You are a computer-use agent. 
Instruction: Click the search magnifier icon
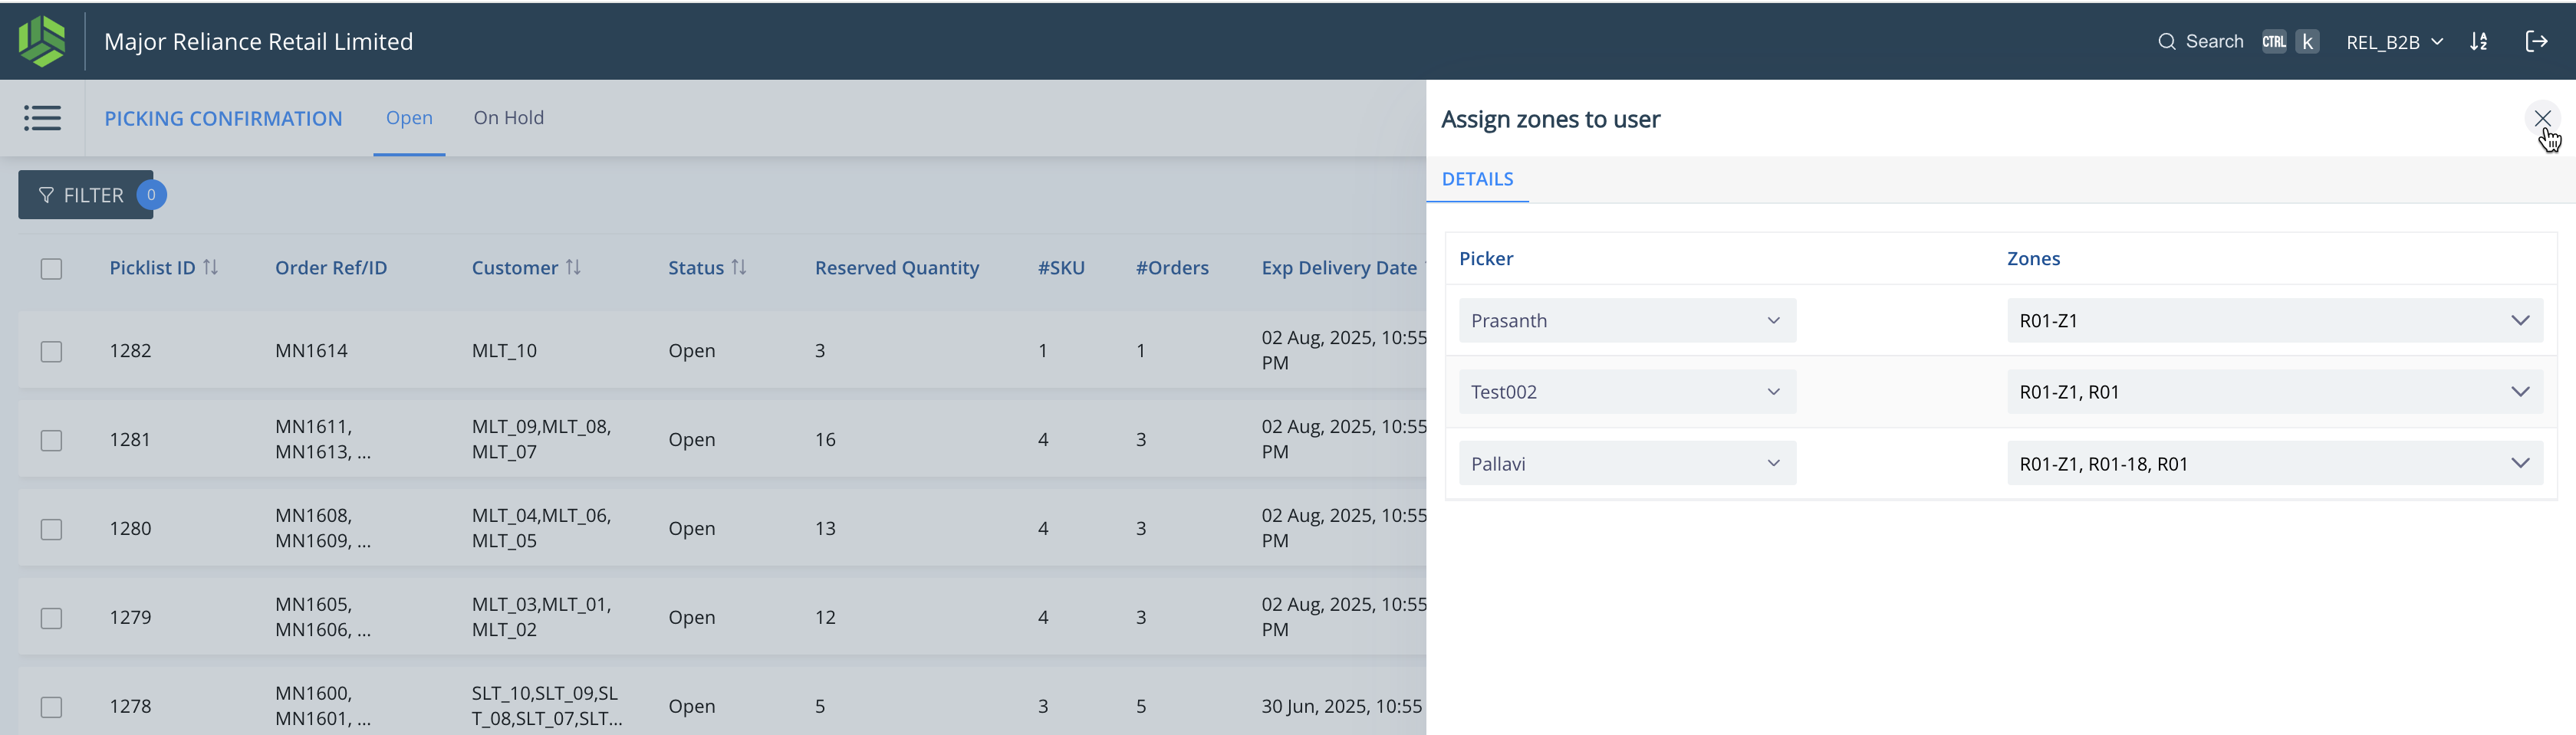(2166, 42)
